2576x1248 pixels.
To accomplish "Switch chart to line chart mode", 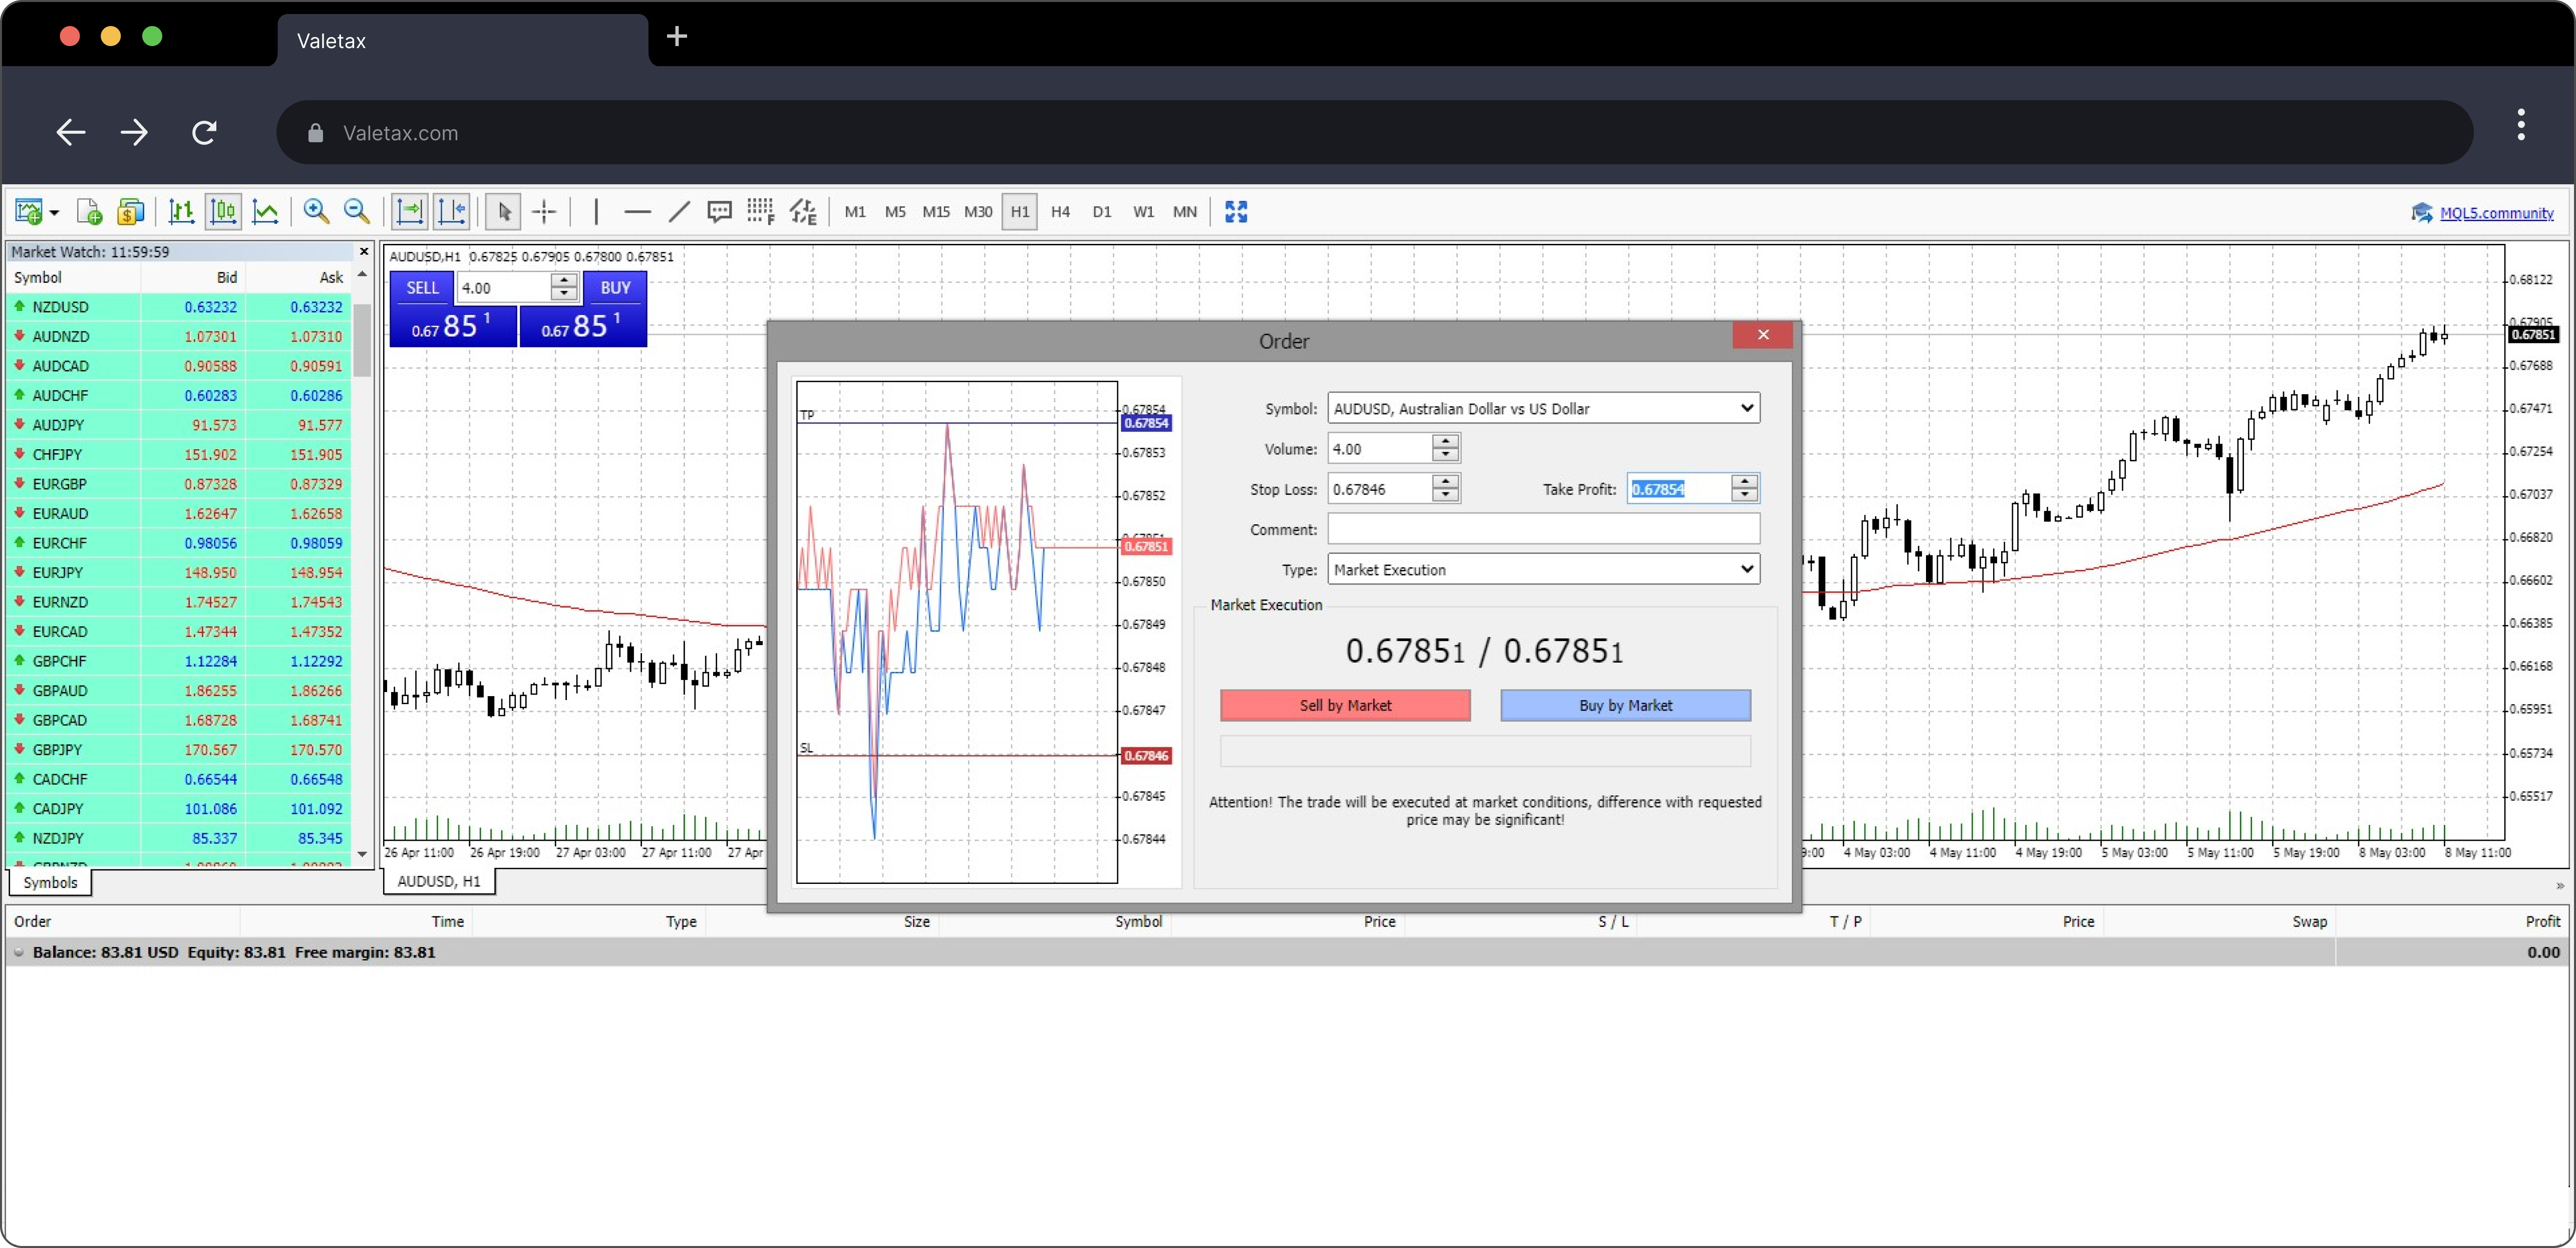I will [265, 211].
